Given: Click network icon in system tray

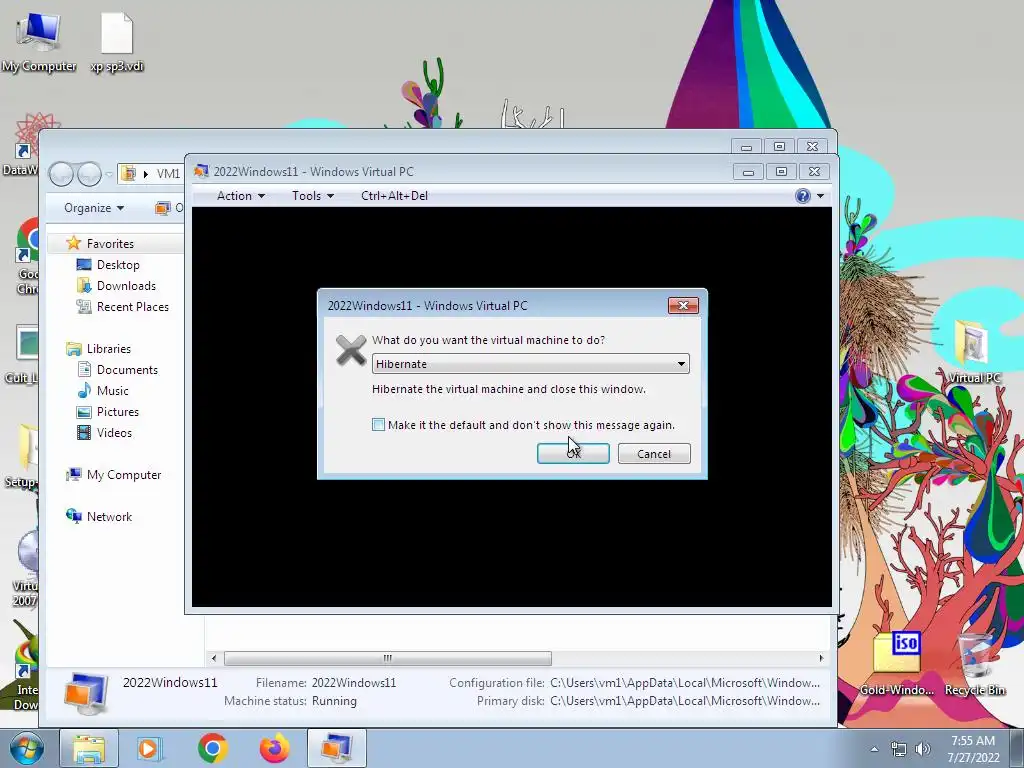Looking at the screenshot, I should (x=899, y=749).
